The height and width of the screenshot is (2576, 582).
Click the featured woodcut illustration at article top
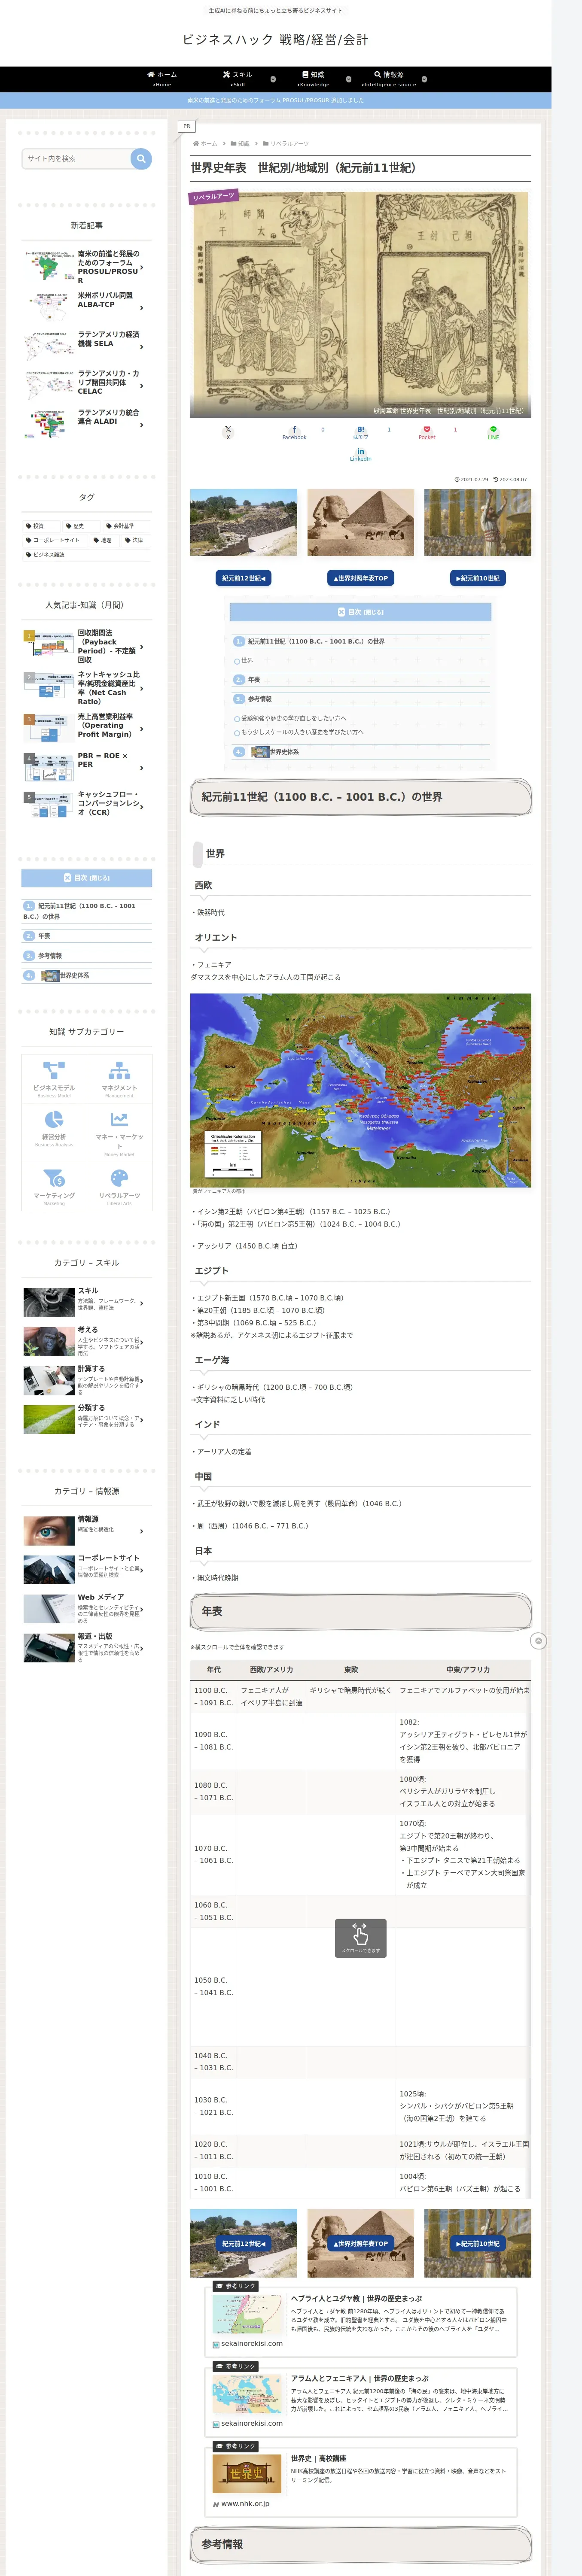[x=360, y=305]
